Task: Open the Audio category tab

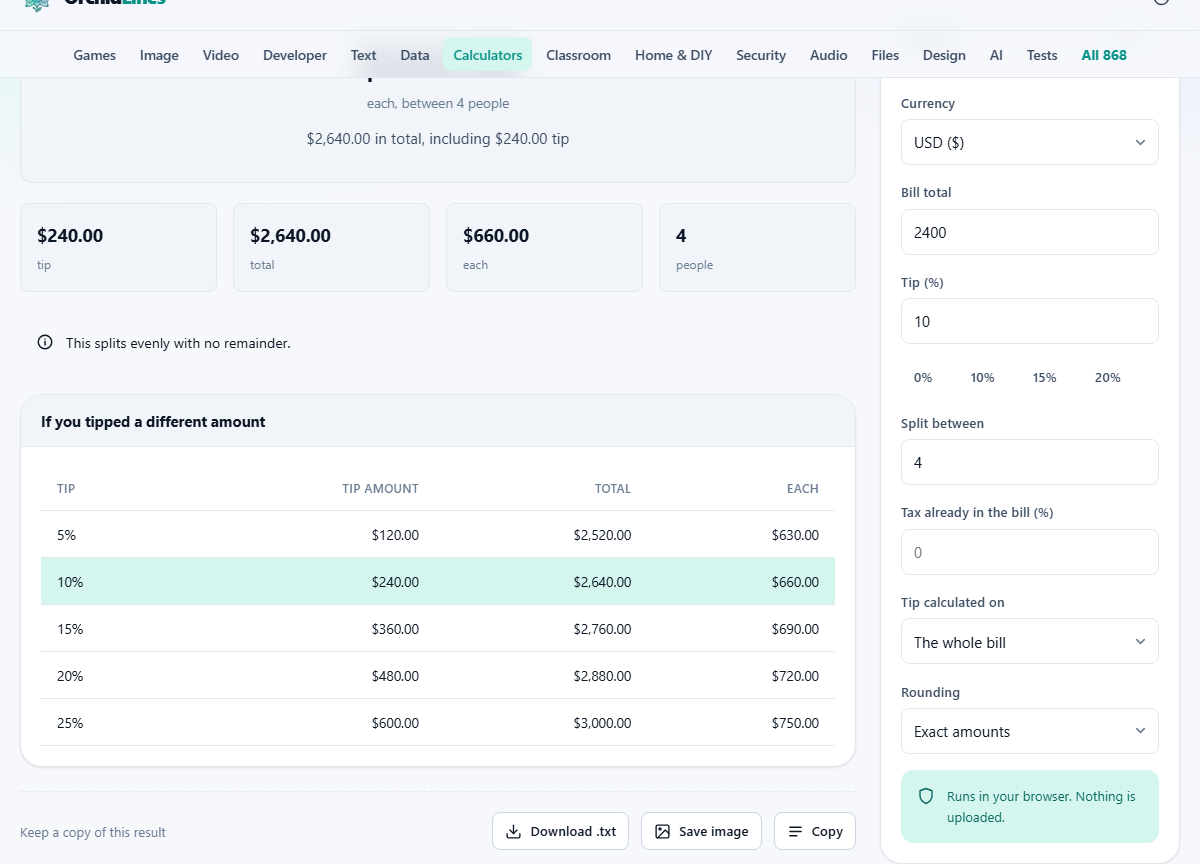Action: click(x=829, y=55)
